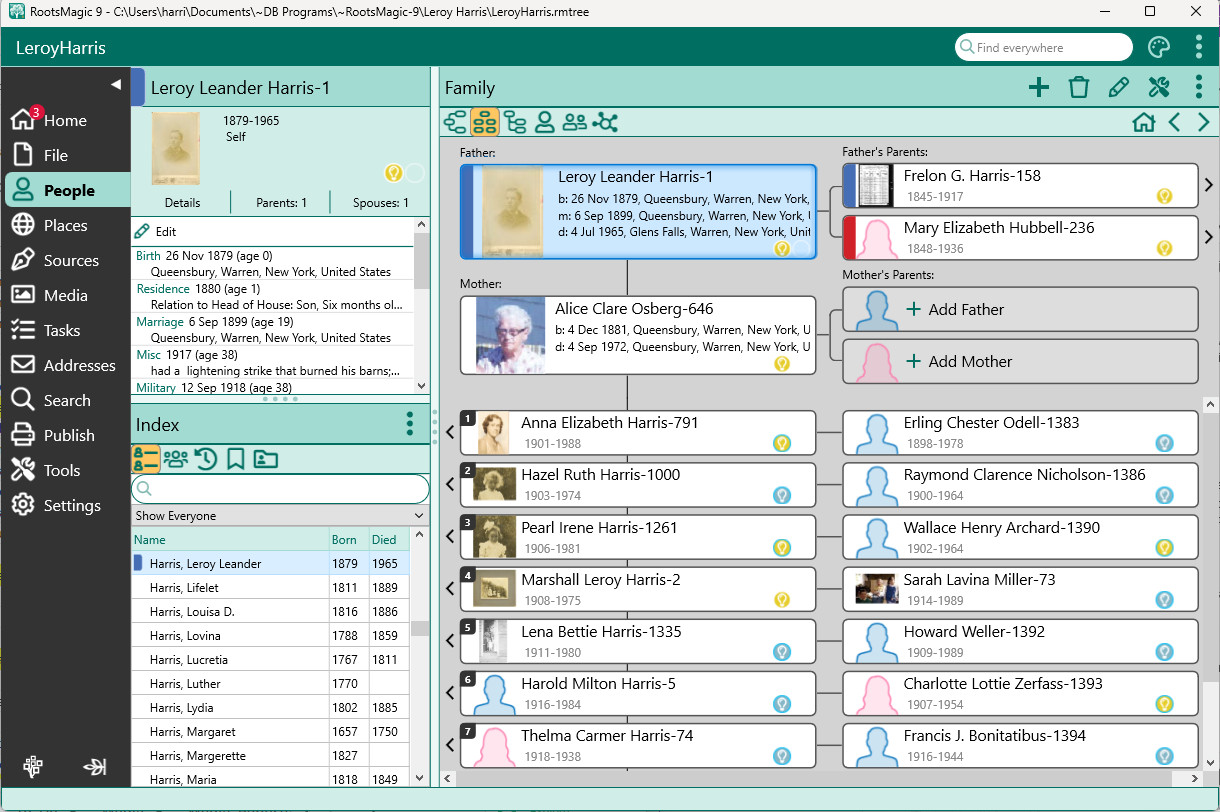Screen dimensions: 1220x812
Task: Switch to the Association view icon
Action: (x=605, y=122)
